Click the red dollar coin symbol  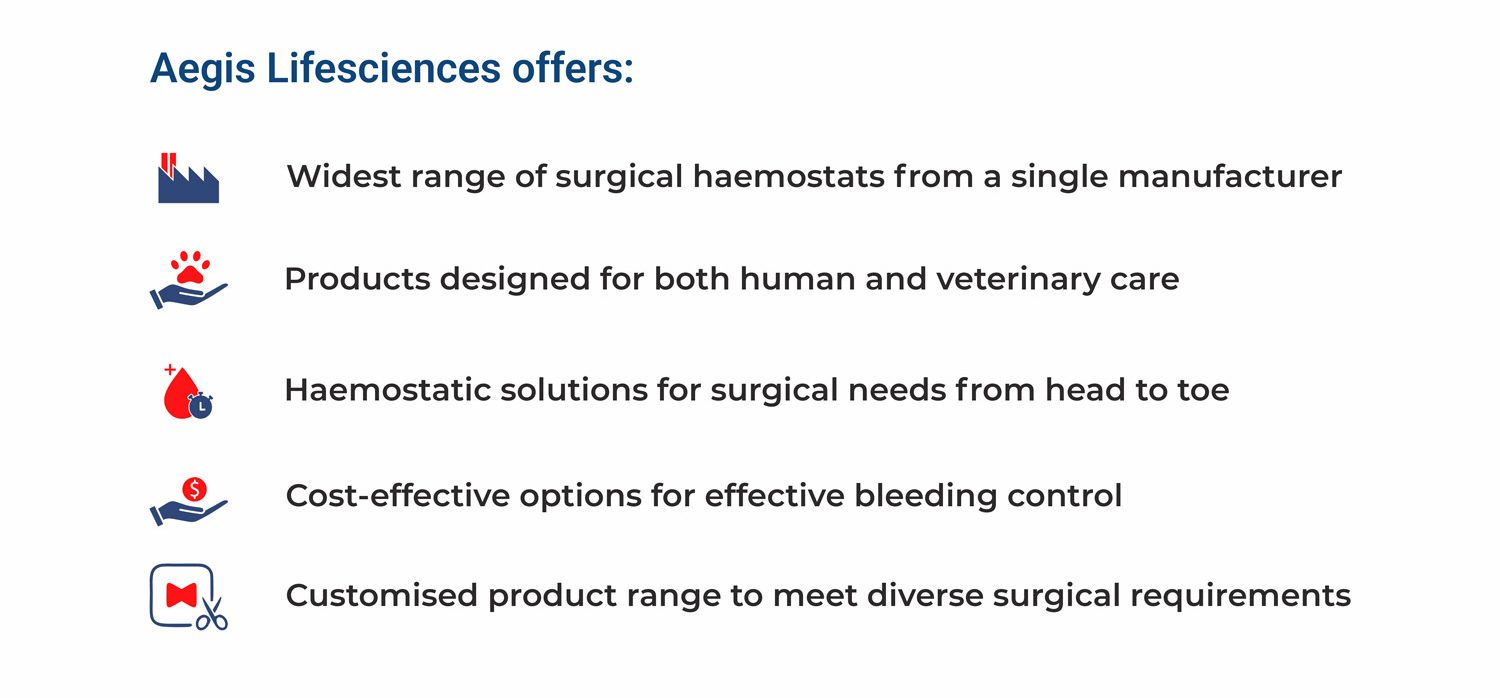(194, 489)
